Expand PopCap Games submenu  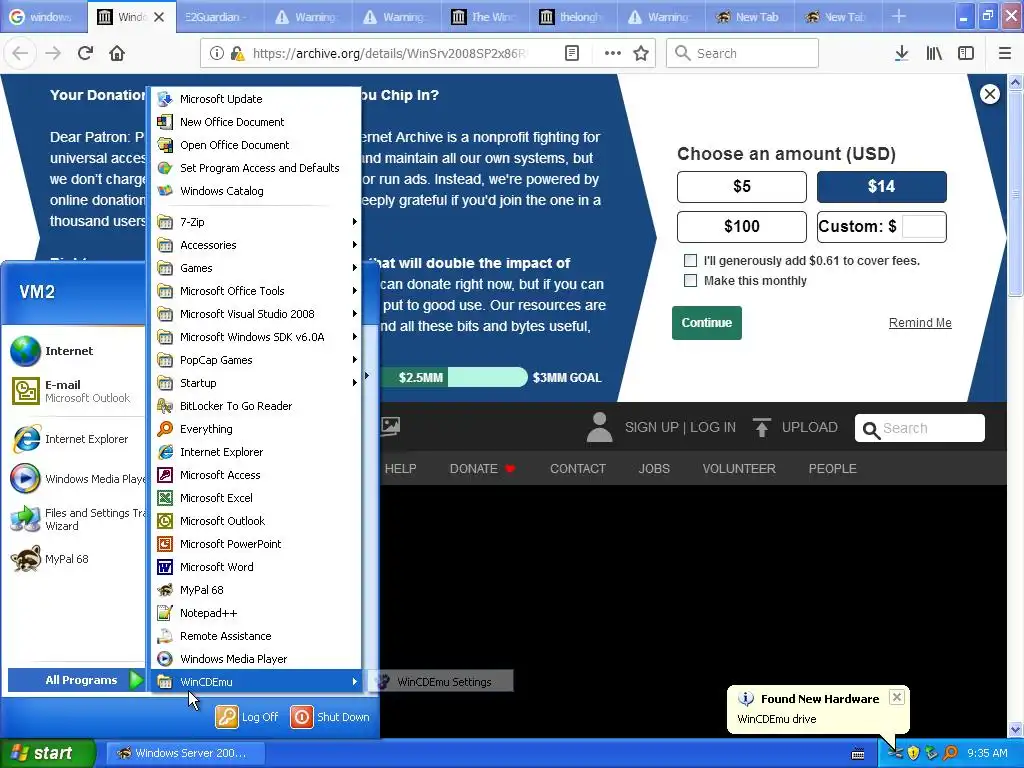point(256,360)
